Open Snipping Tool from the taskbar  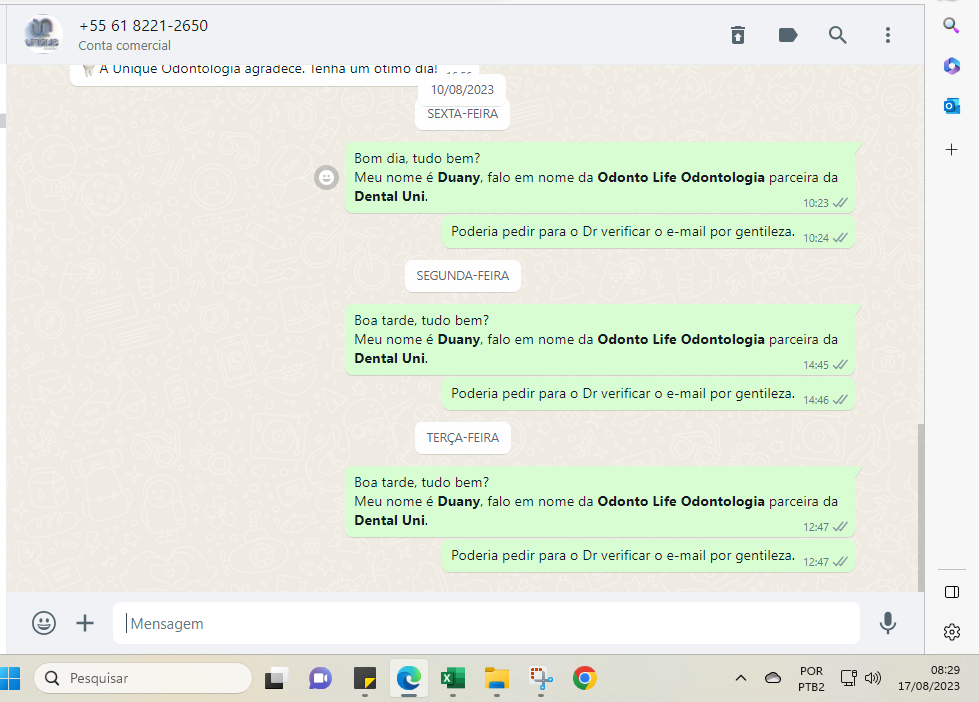[x=541, y=678]
